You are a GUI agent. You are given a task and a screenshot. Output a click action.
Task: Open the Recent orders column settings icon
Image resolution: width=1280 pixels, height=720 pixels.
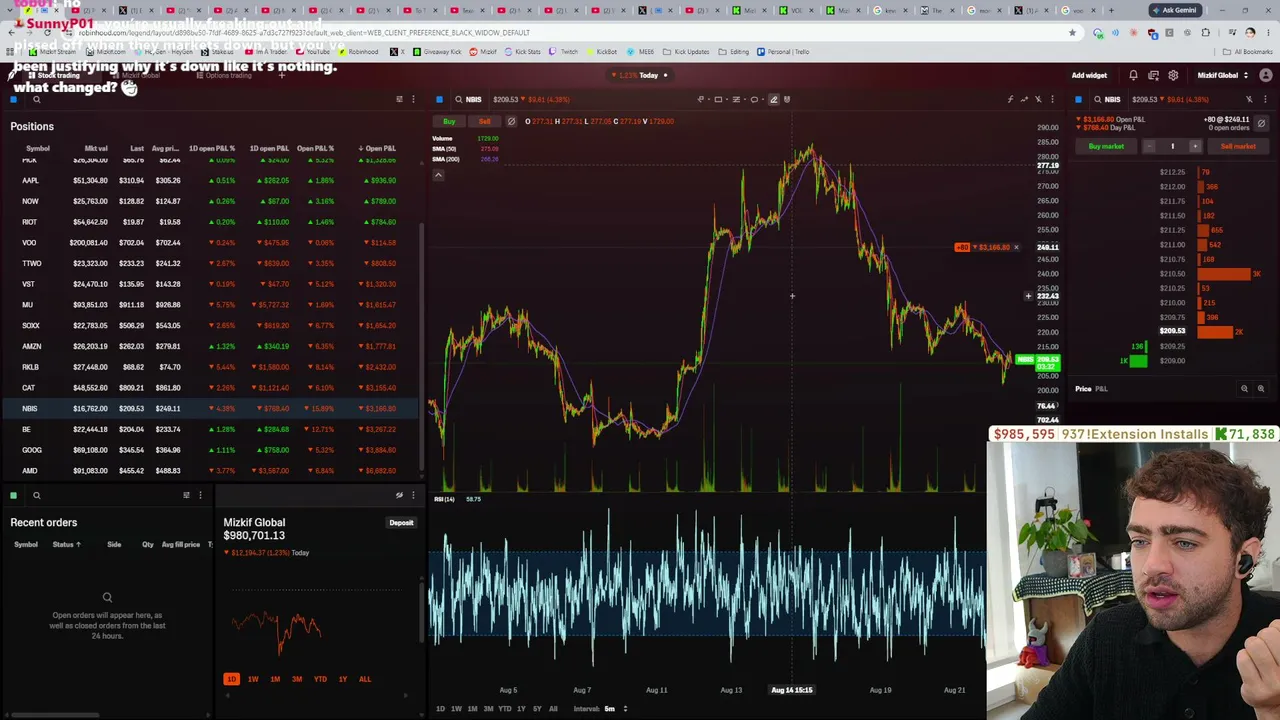point(186,495)
